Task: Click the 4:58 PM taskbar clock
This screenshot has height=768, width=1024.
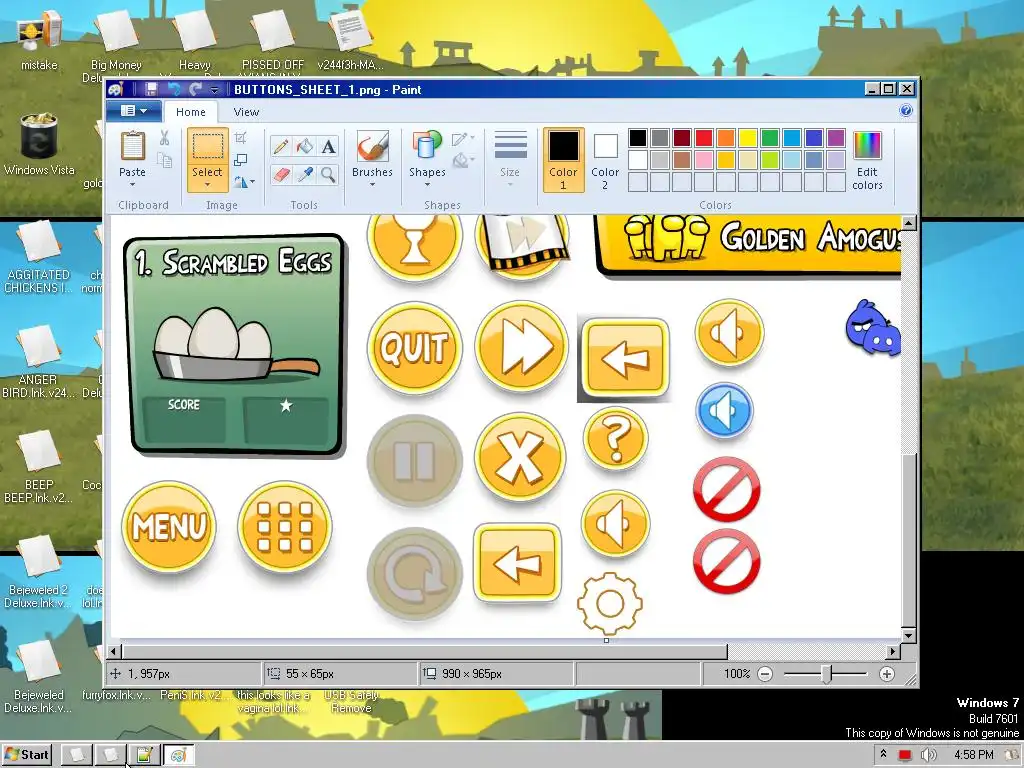Action: pos(974,755)
